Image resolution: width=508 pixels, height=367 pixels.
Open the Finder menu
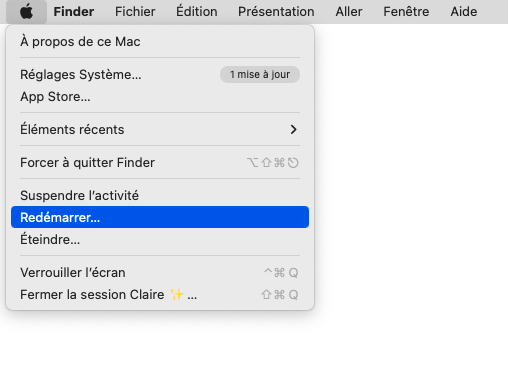[74, 12]
